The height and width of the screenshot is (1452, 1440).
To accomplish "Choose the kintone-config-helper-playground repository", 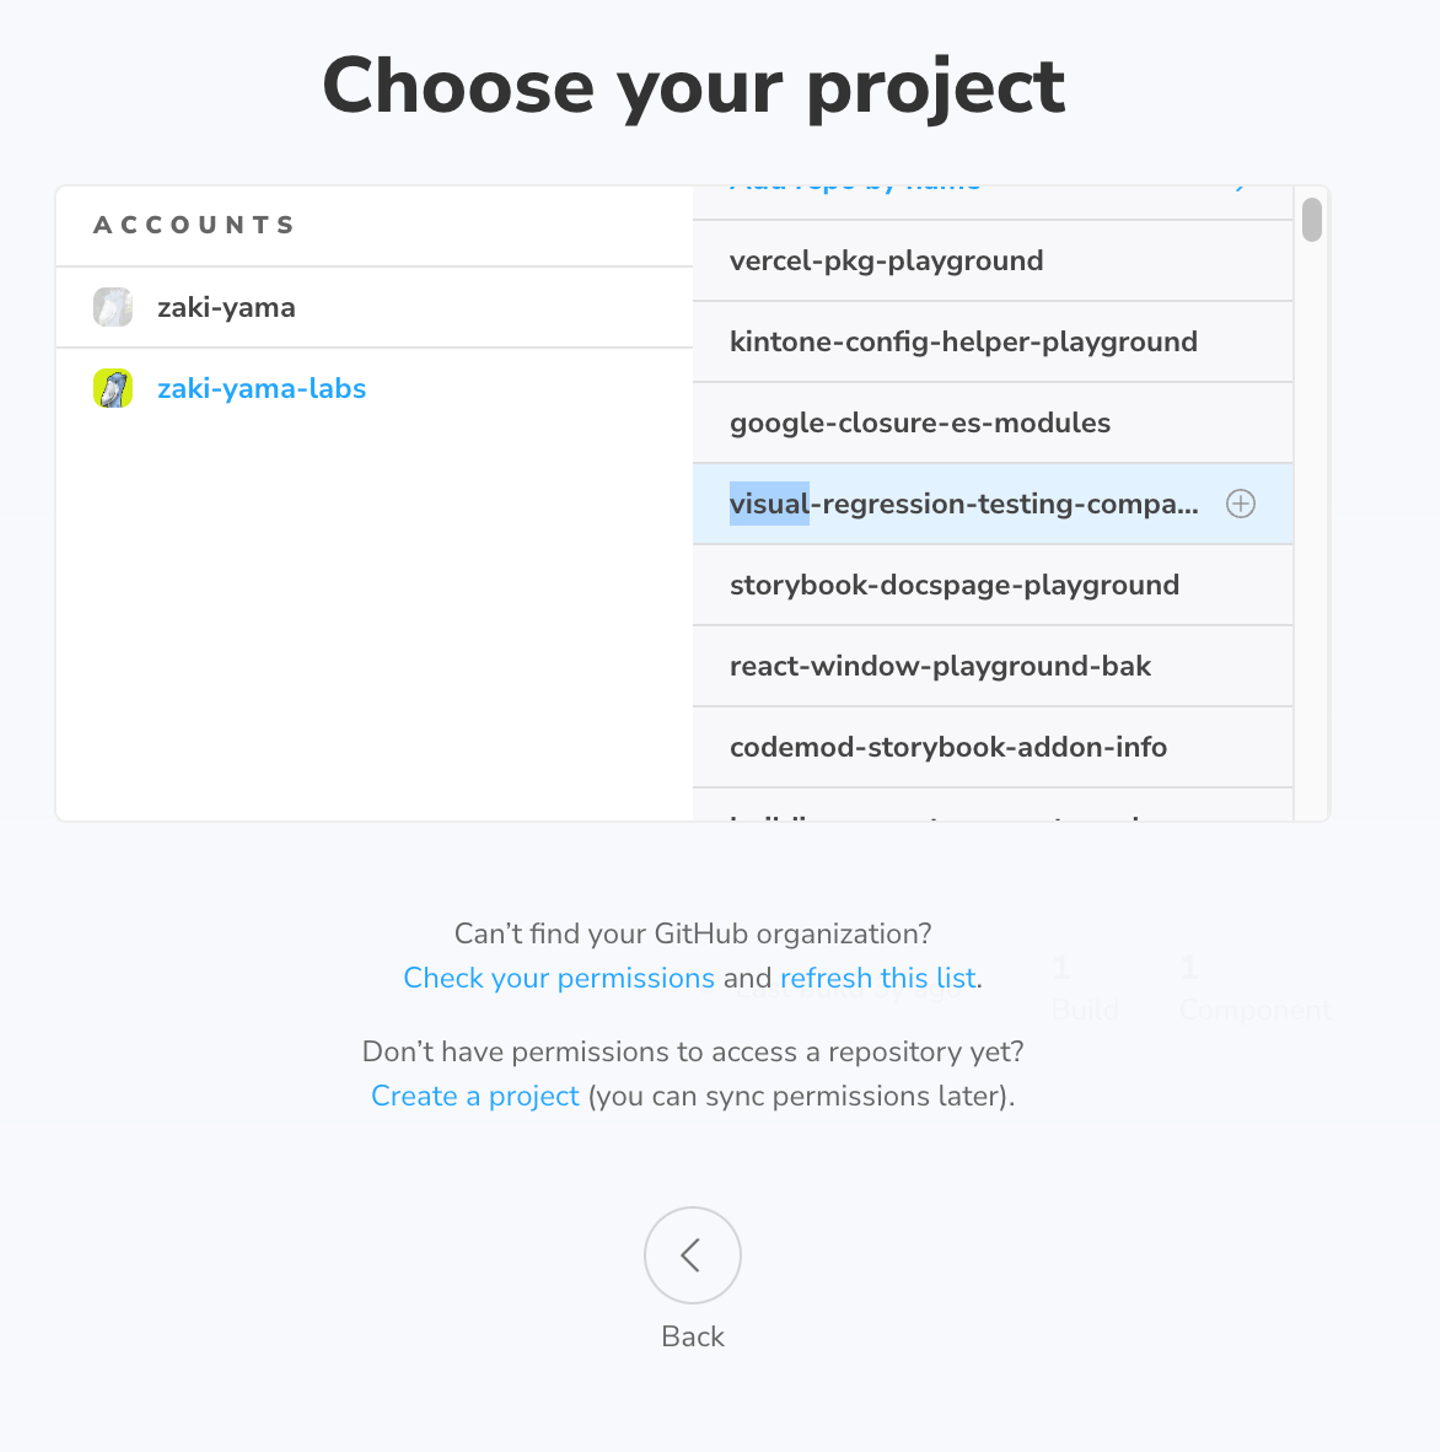I will [x=963, y=342].
